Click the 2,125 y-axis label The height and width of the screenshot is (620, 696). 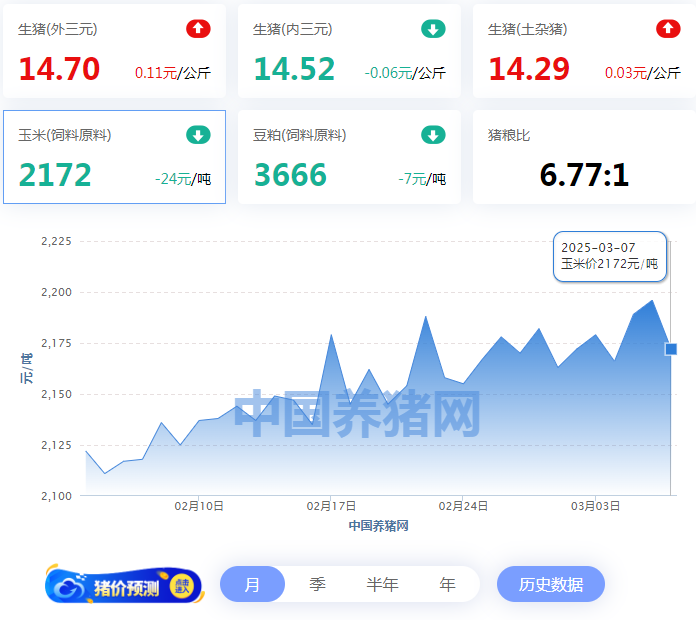[56, 445]
